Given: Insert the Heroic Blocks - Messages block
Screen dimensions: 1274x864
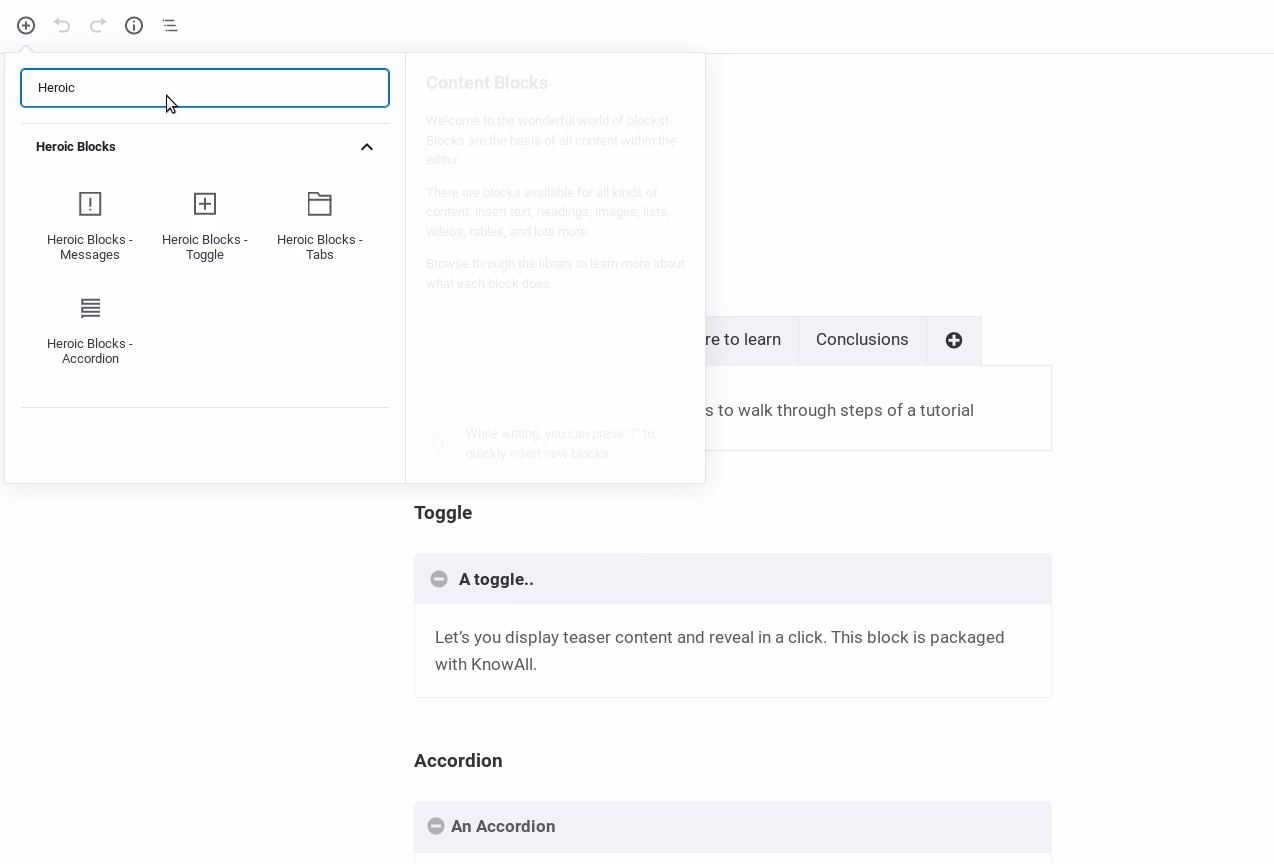Looking at the screenshot, I should tap(90, 227).
